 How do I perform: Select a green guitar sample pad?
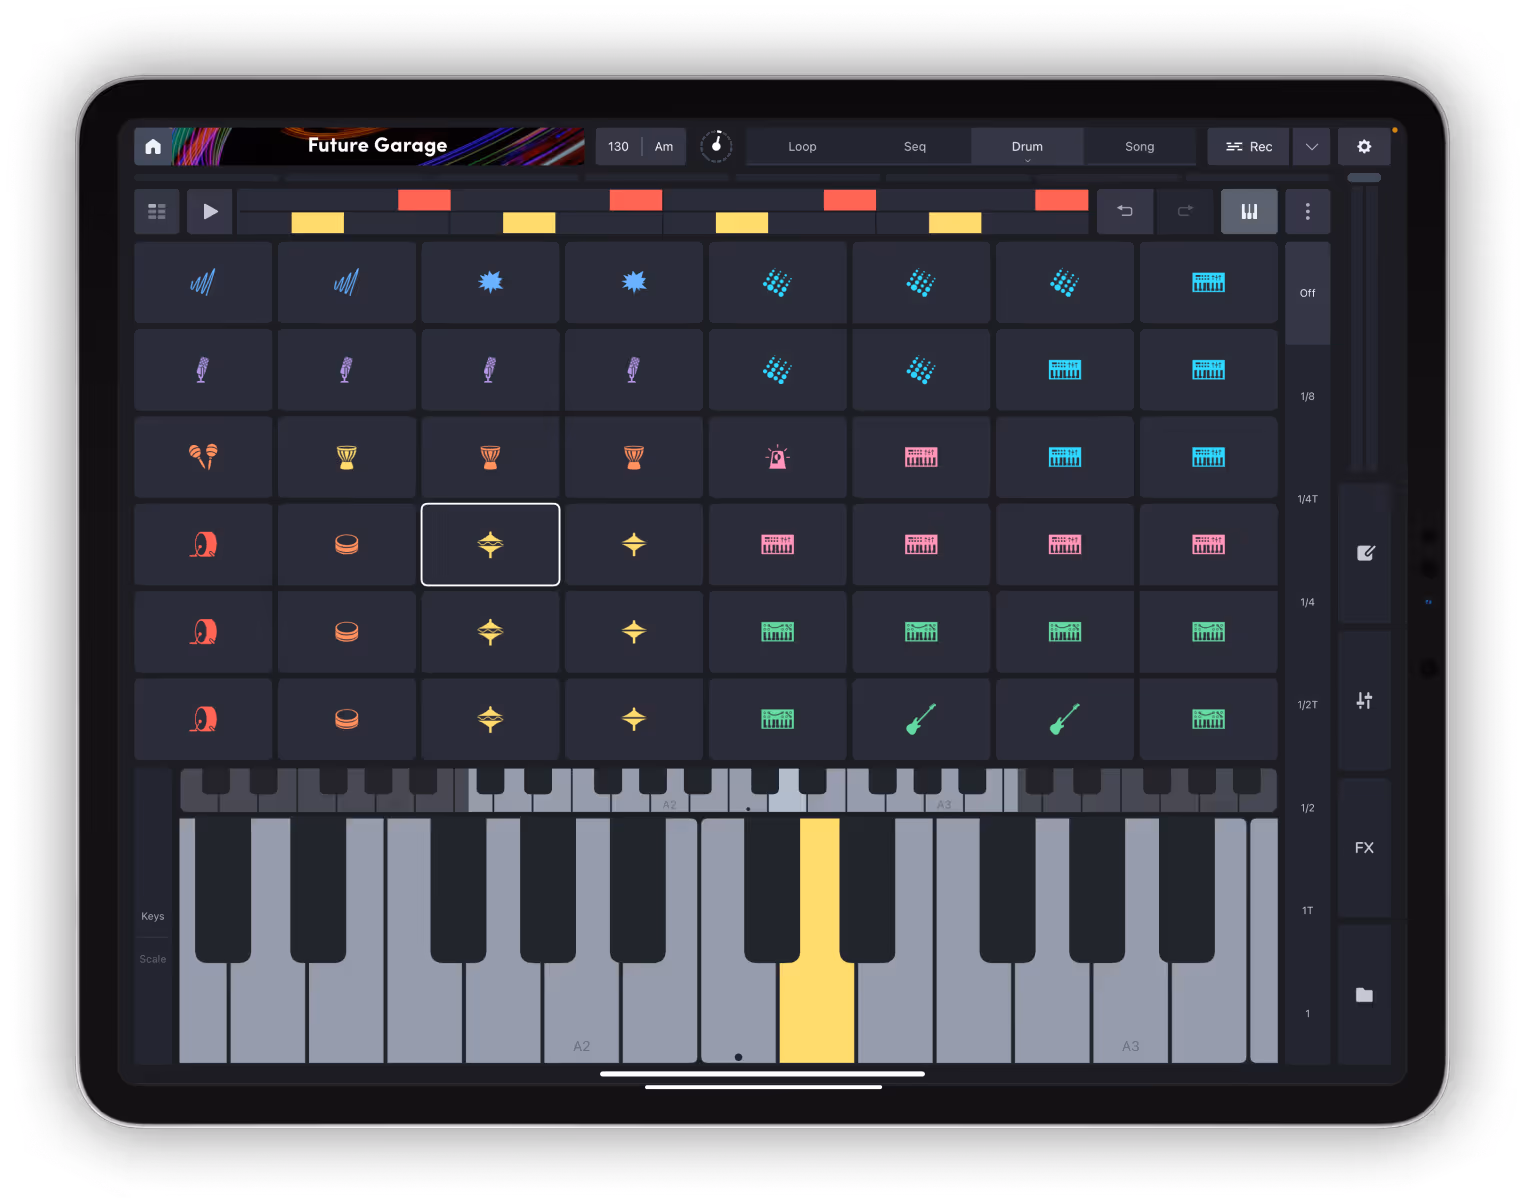(920, 718)
